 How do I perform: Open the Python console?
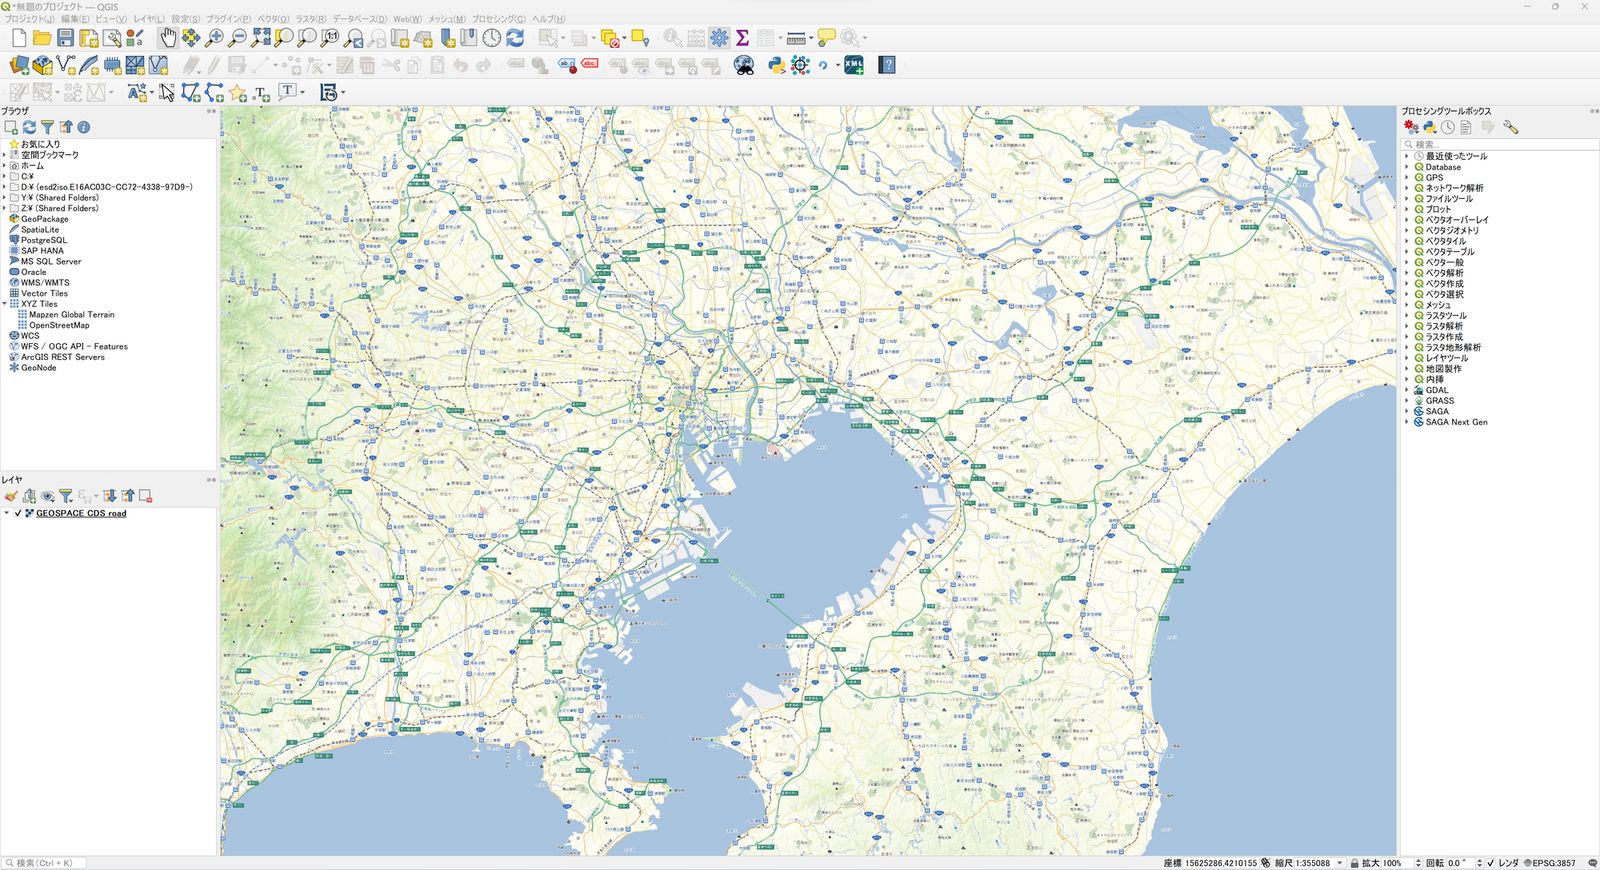point(776,65)
